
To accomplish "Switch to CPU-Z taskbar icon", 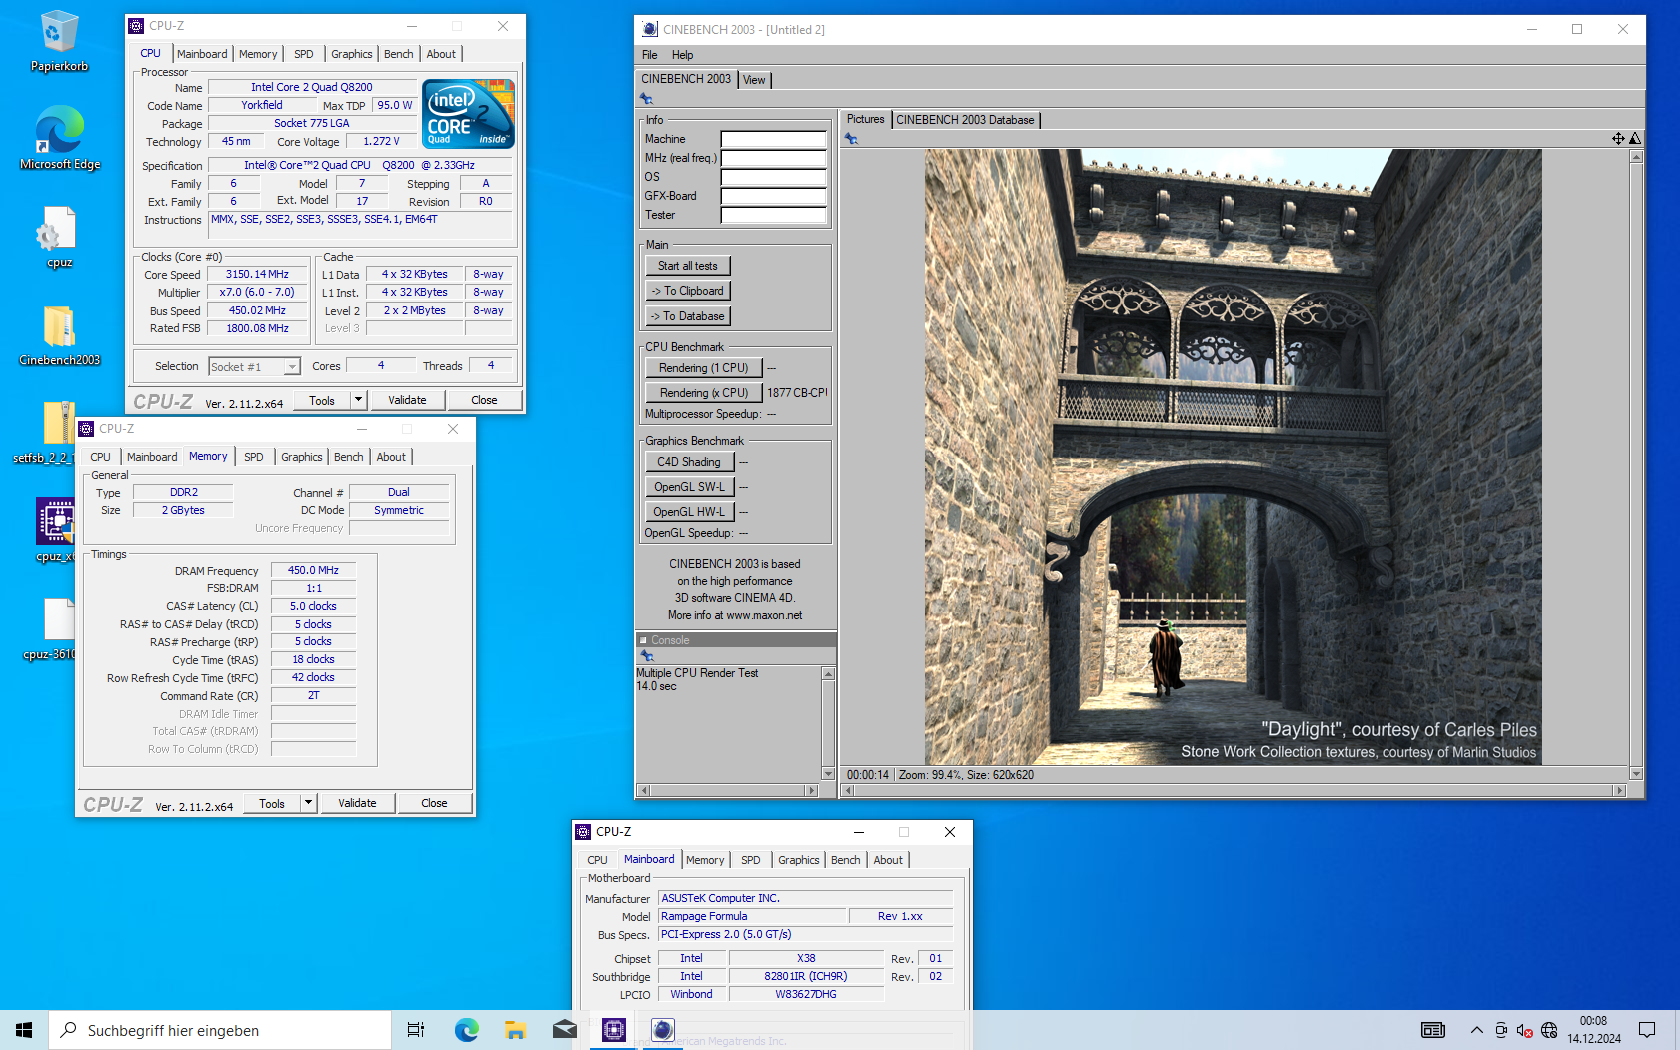I will pos(613,1030).
